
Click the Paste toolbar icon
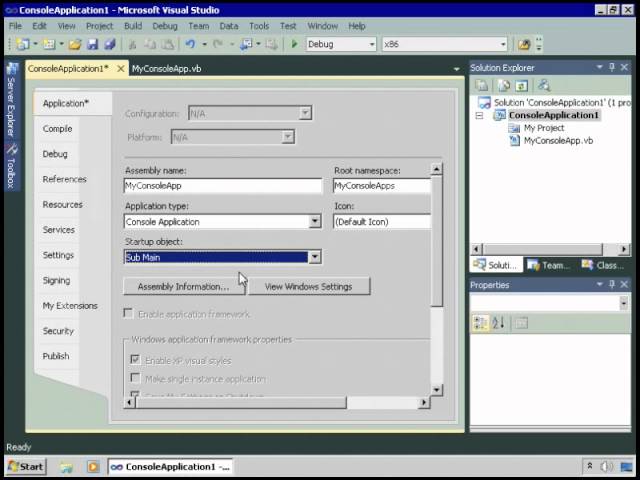pyautogui.click(x=167, y=44)
